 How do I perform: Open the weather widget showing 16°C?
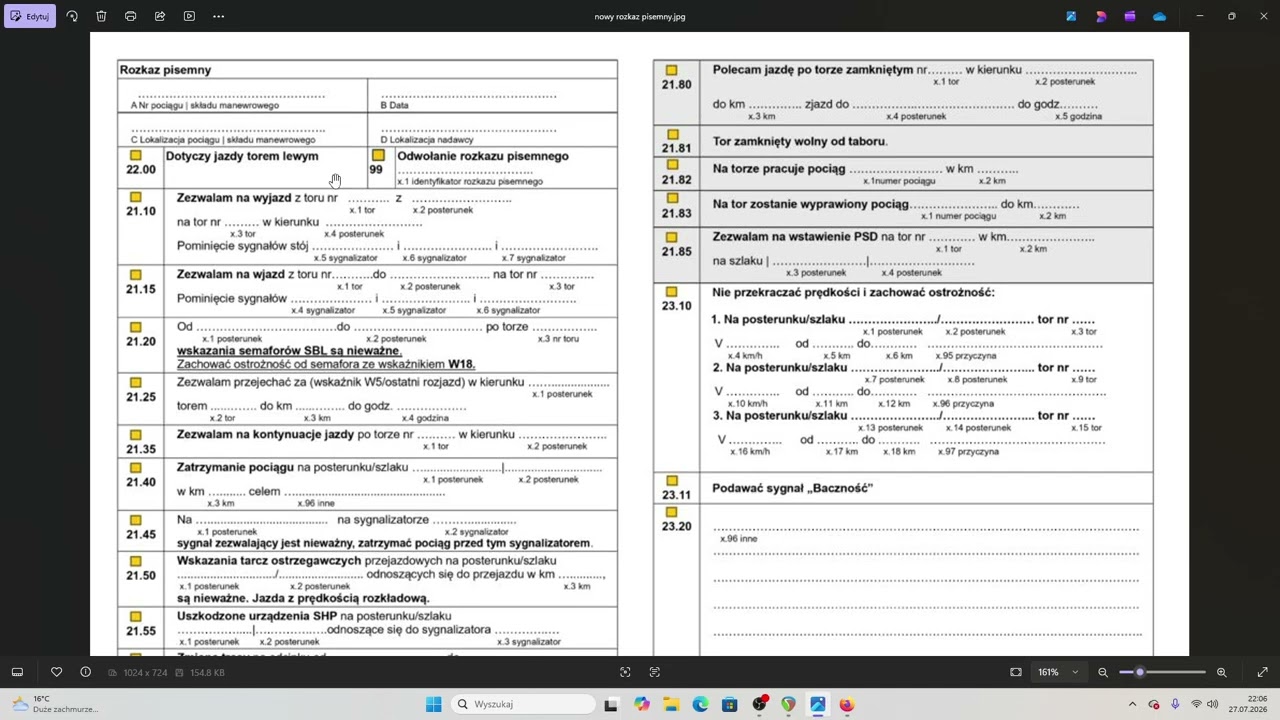pyautogui.click(x=55, y=704)
